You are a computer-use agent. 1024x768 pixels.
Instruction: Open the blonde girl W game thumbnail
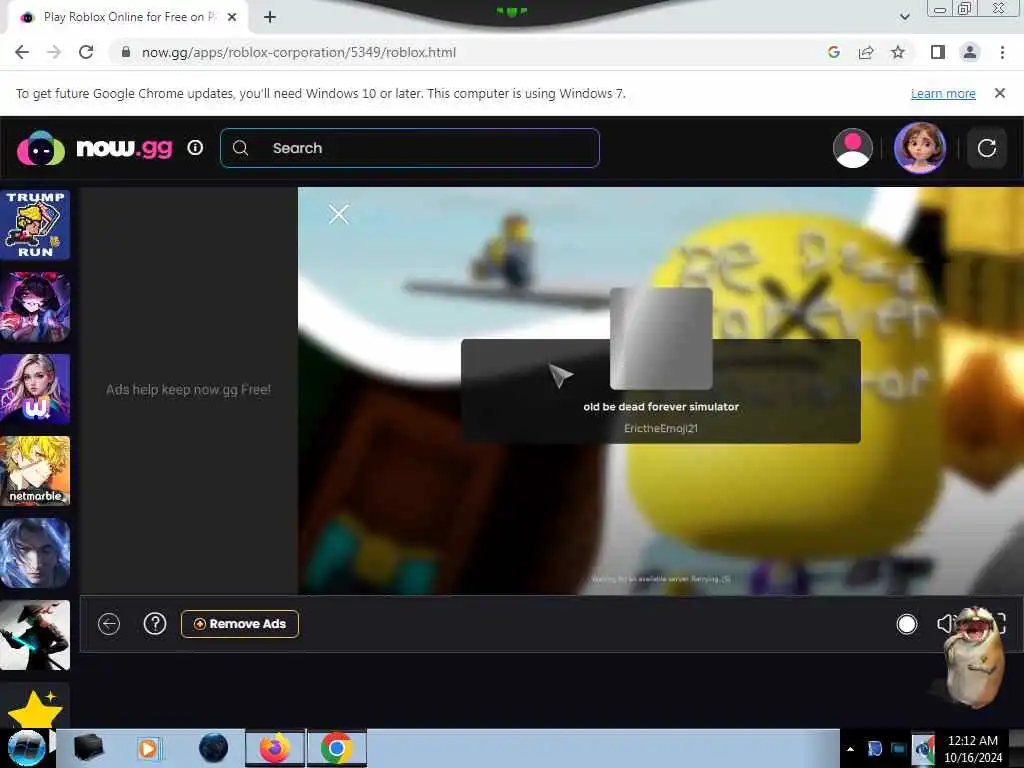(x=35, y=389)
